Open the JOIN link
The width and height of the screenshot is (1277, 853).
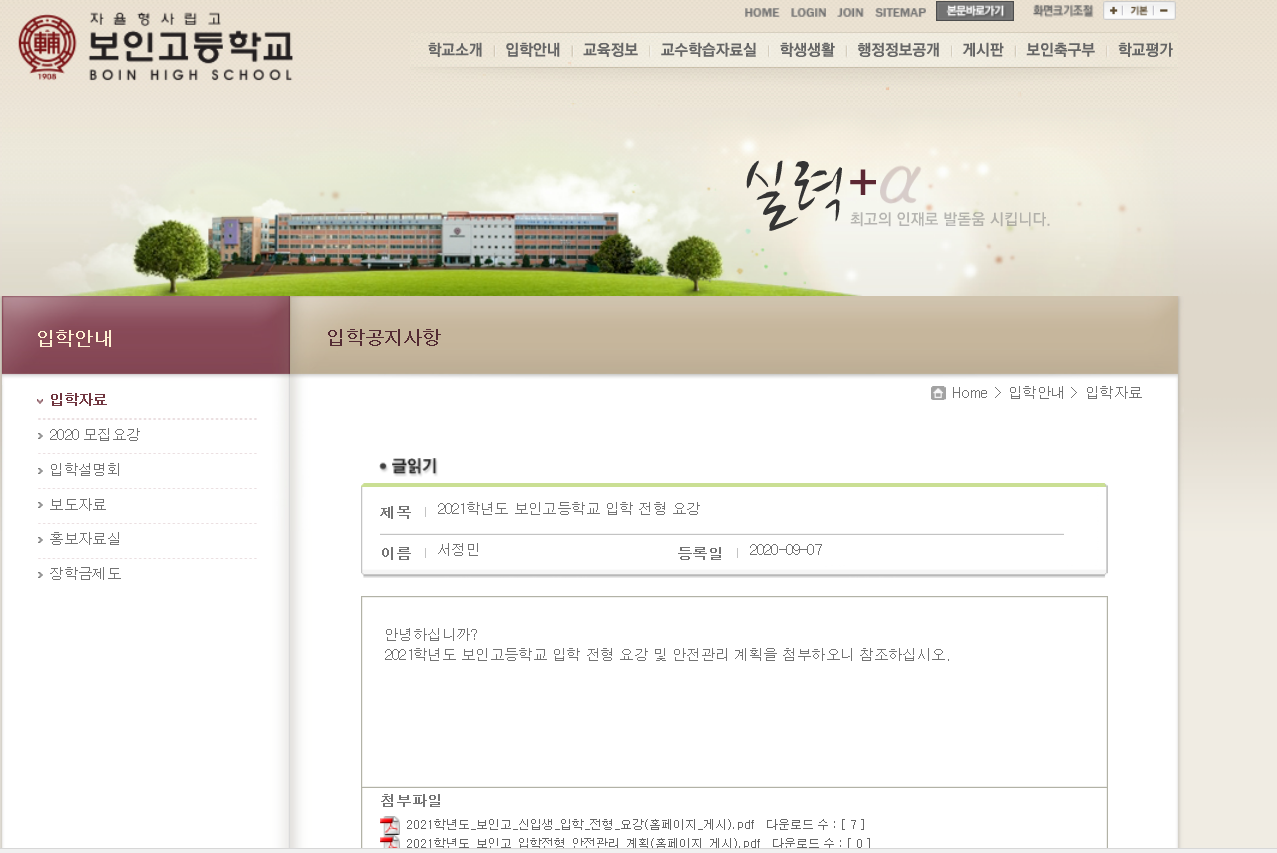[x=850, y=13]
